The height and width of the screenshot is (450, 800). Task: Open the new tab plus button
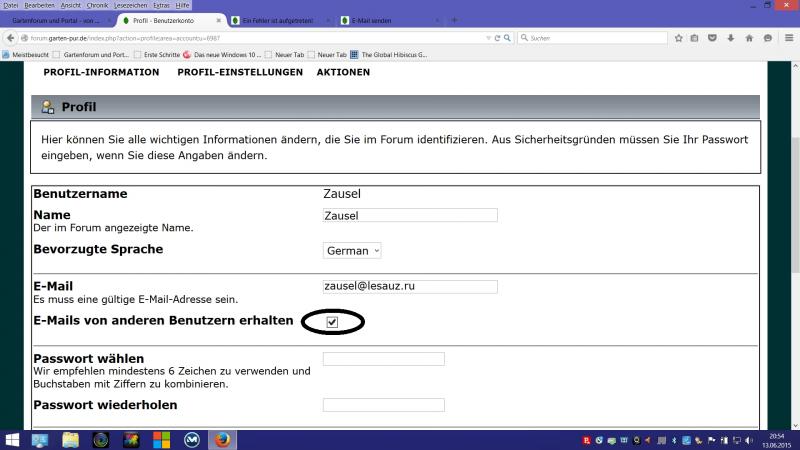[x=455, y=20]
